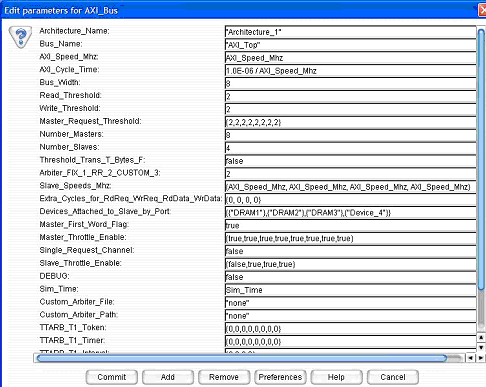
Task: Click the DEBUG label
Action: coord(54,276)
